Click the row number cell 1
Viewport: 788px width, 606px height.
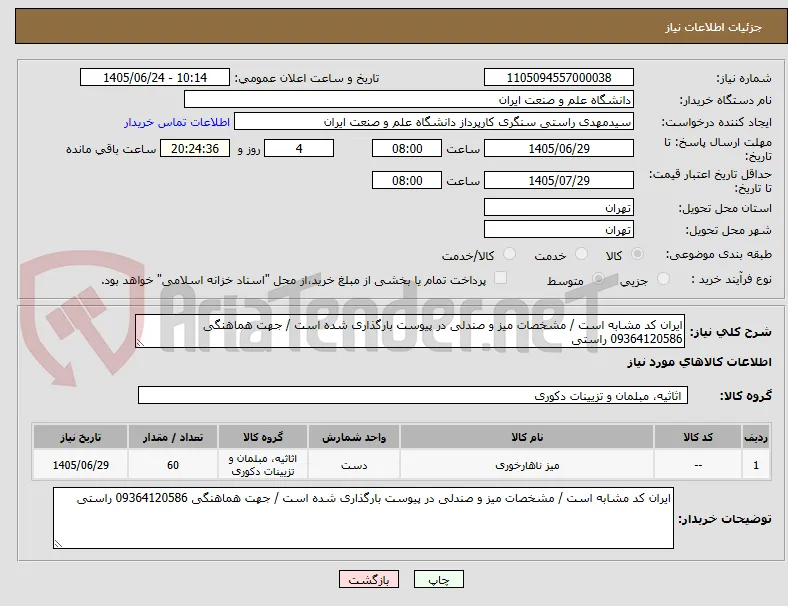click(755, 465)
